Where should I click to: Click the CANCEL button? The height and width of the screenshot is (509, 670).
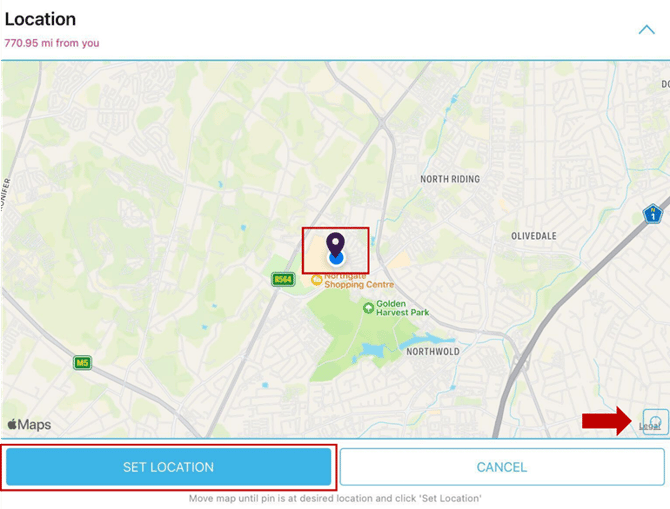click(x=502, y=467)
